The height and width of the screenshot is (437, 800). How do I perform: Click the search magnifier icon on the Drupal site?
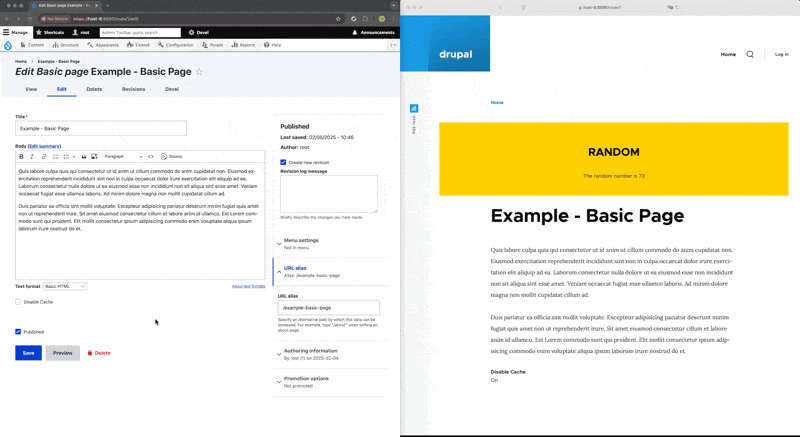point(750,54)
